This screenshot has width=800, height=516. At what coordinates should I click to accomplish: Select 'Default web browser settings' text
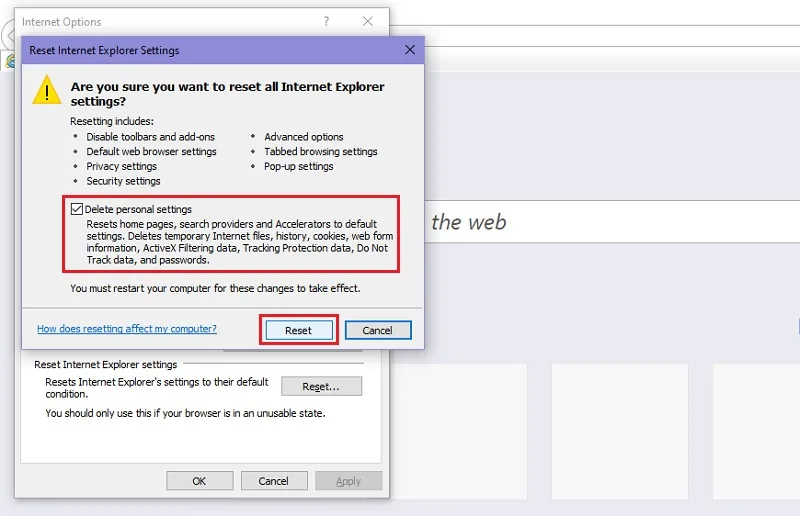pos(152,152)
